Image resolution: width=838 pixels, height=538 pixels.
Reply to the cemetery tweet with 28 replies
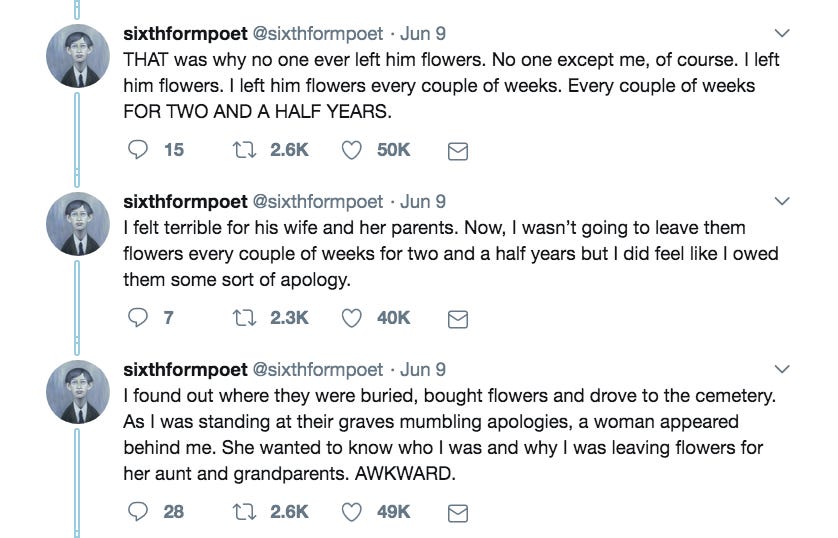138,512
